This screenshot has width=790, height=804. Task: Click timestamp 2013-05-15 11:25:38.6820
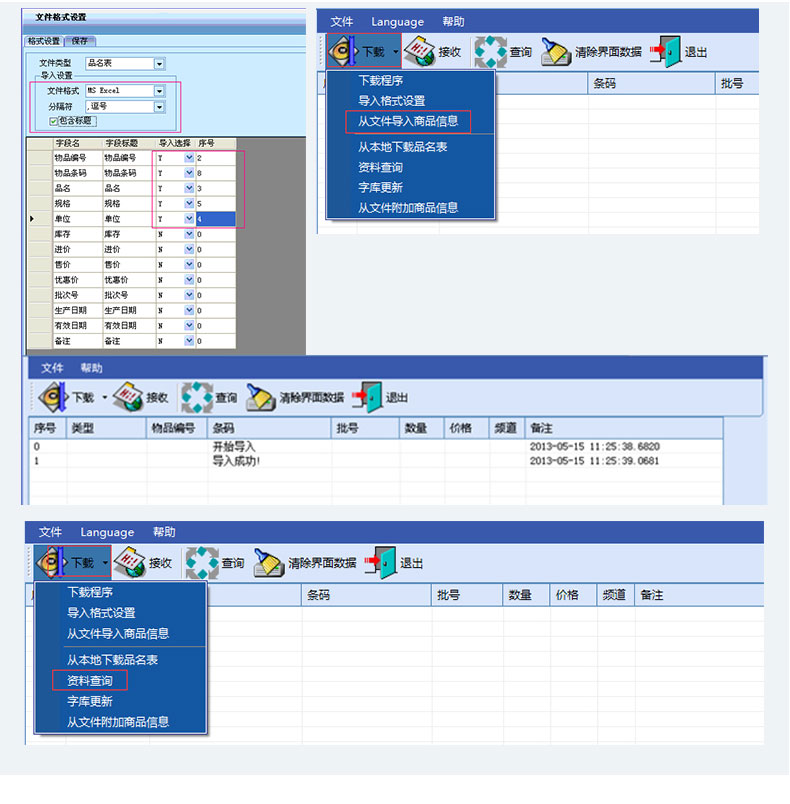point(595,447)
